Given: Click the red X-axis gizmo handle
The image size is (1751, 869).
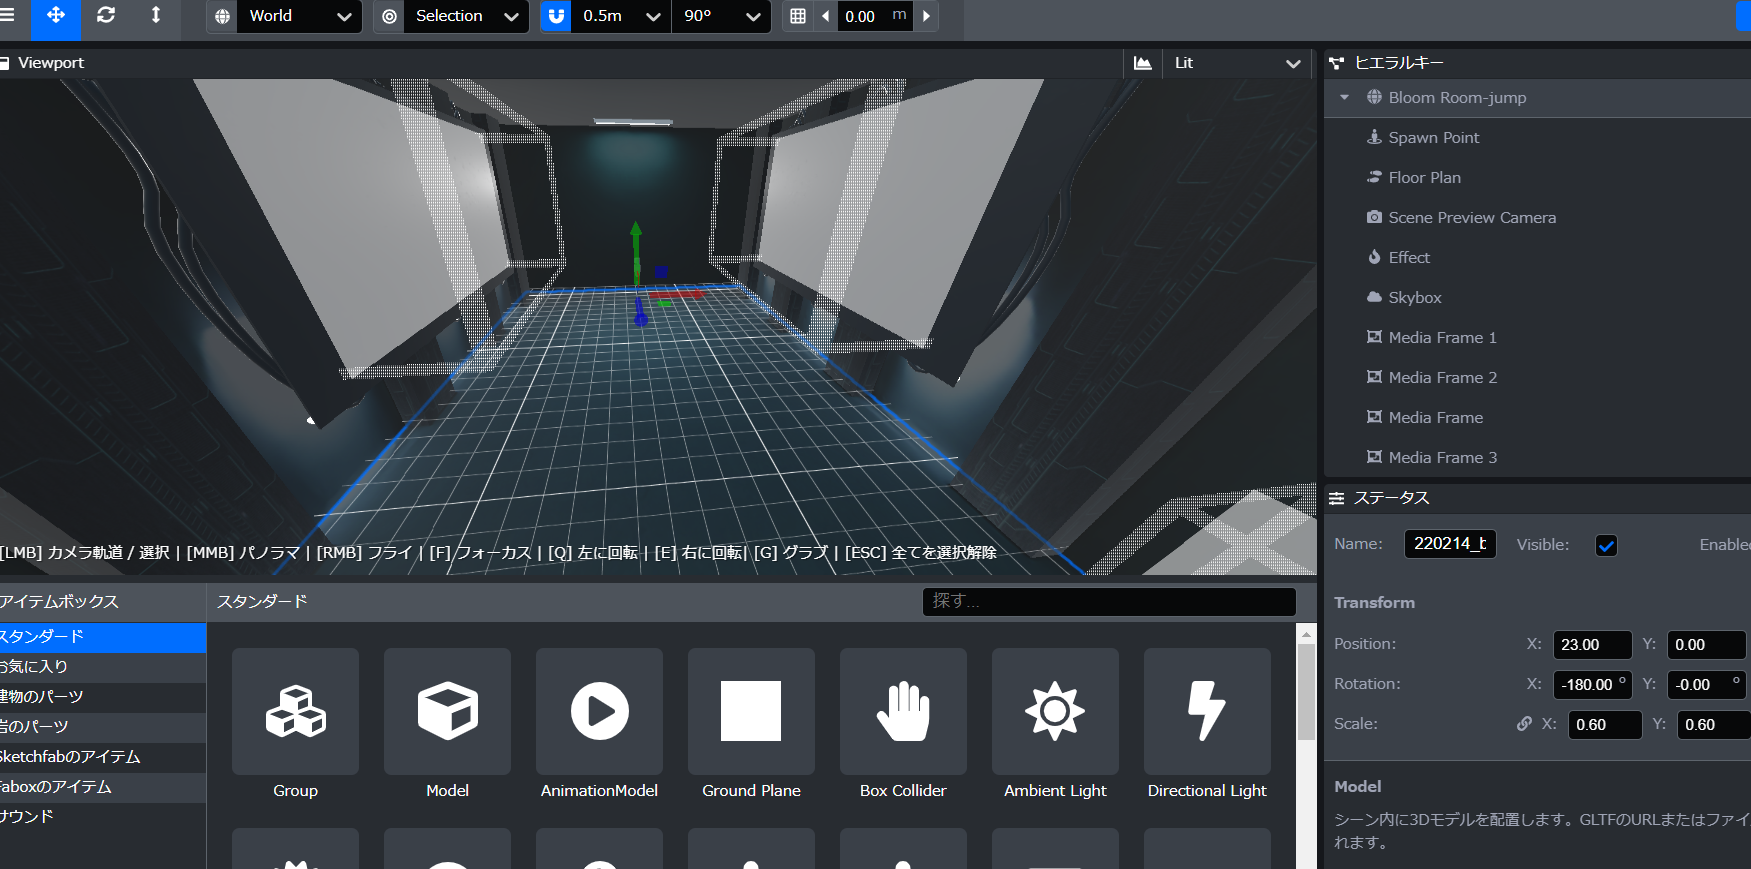Looking at the screenshot, I should [678, 294].
